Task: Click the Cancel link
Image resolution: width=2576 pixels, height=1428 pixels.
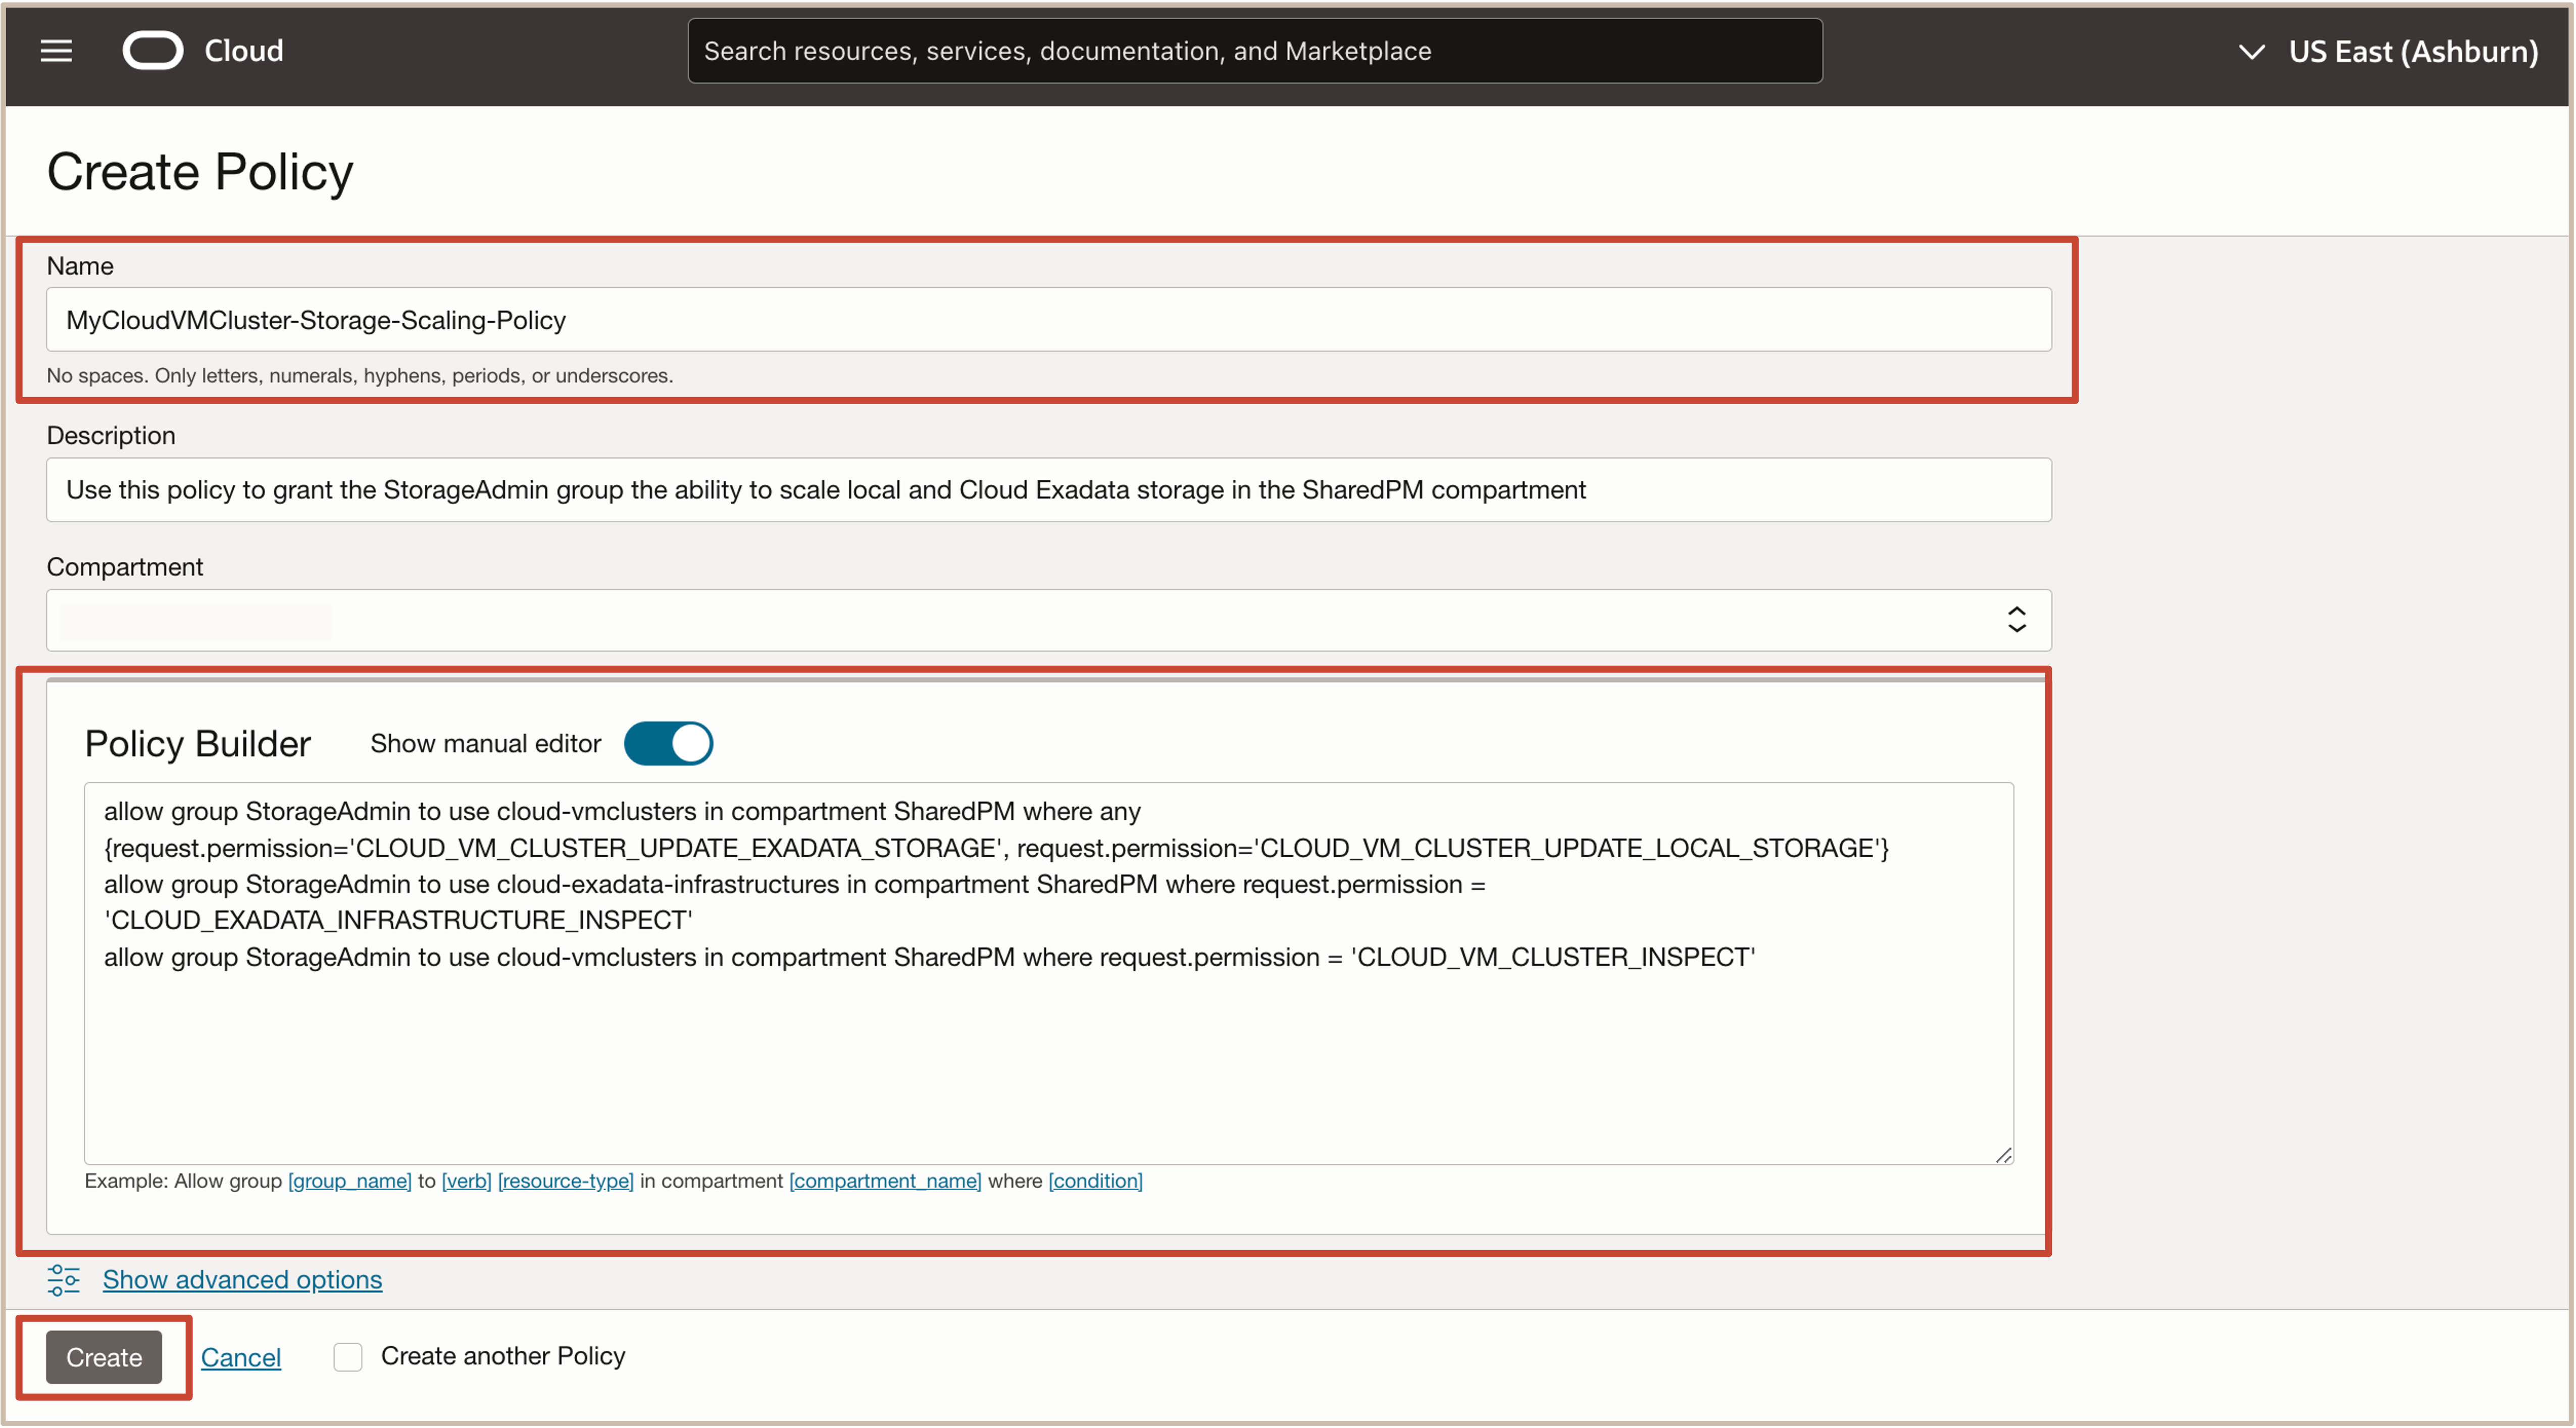Action: (x=241, y=1357)
